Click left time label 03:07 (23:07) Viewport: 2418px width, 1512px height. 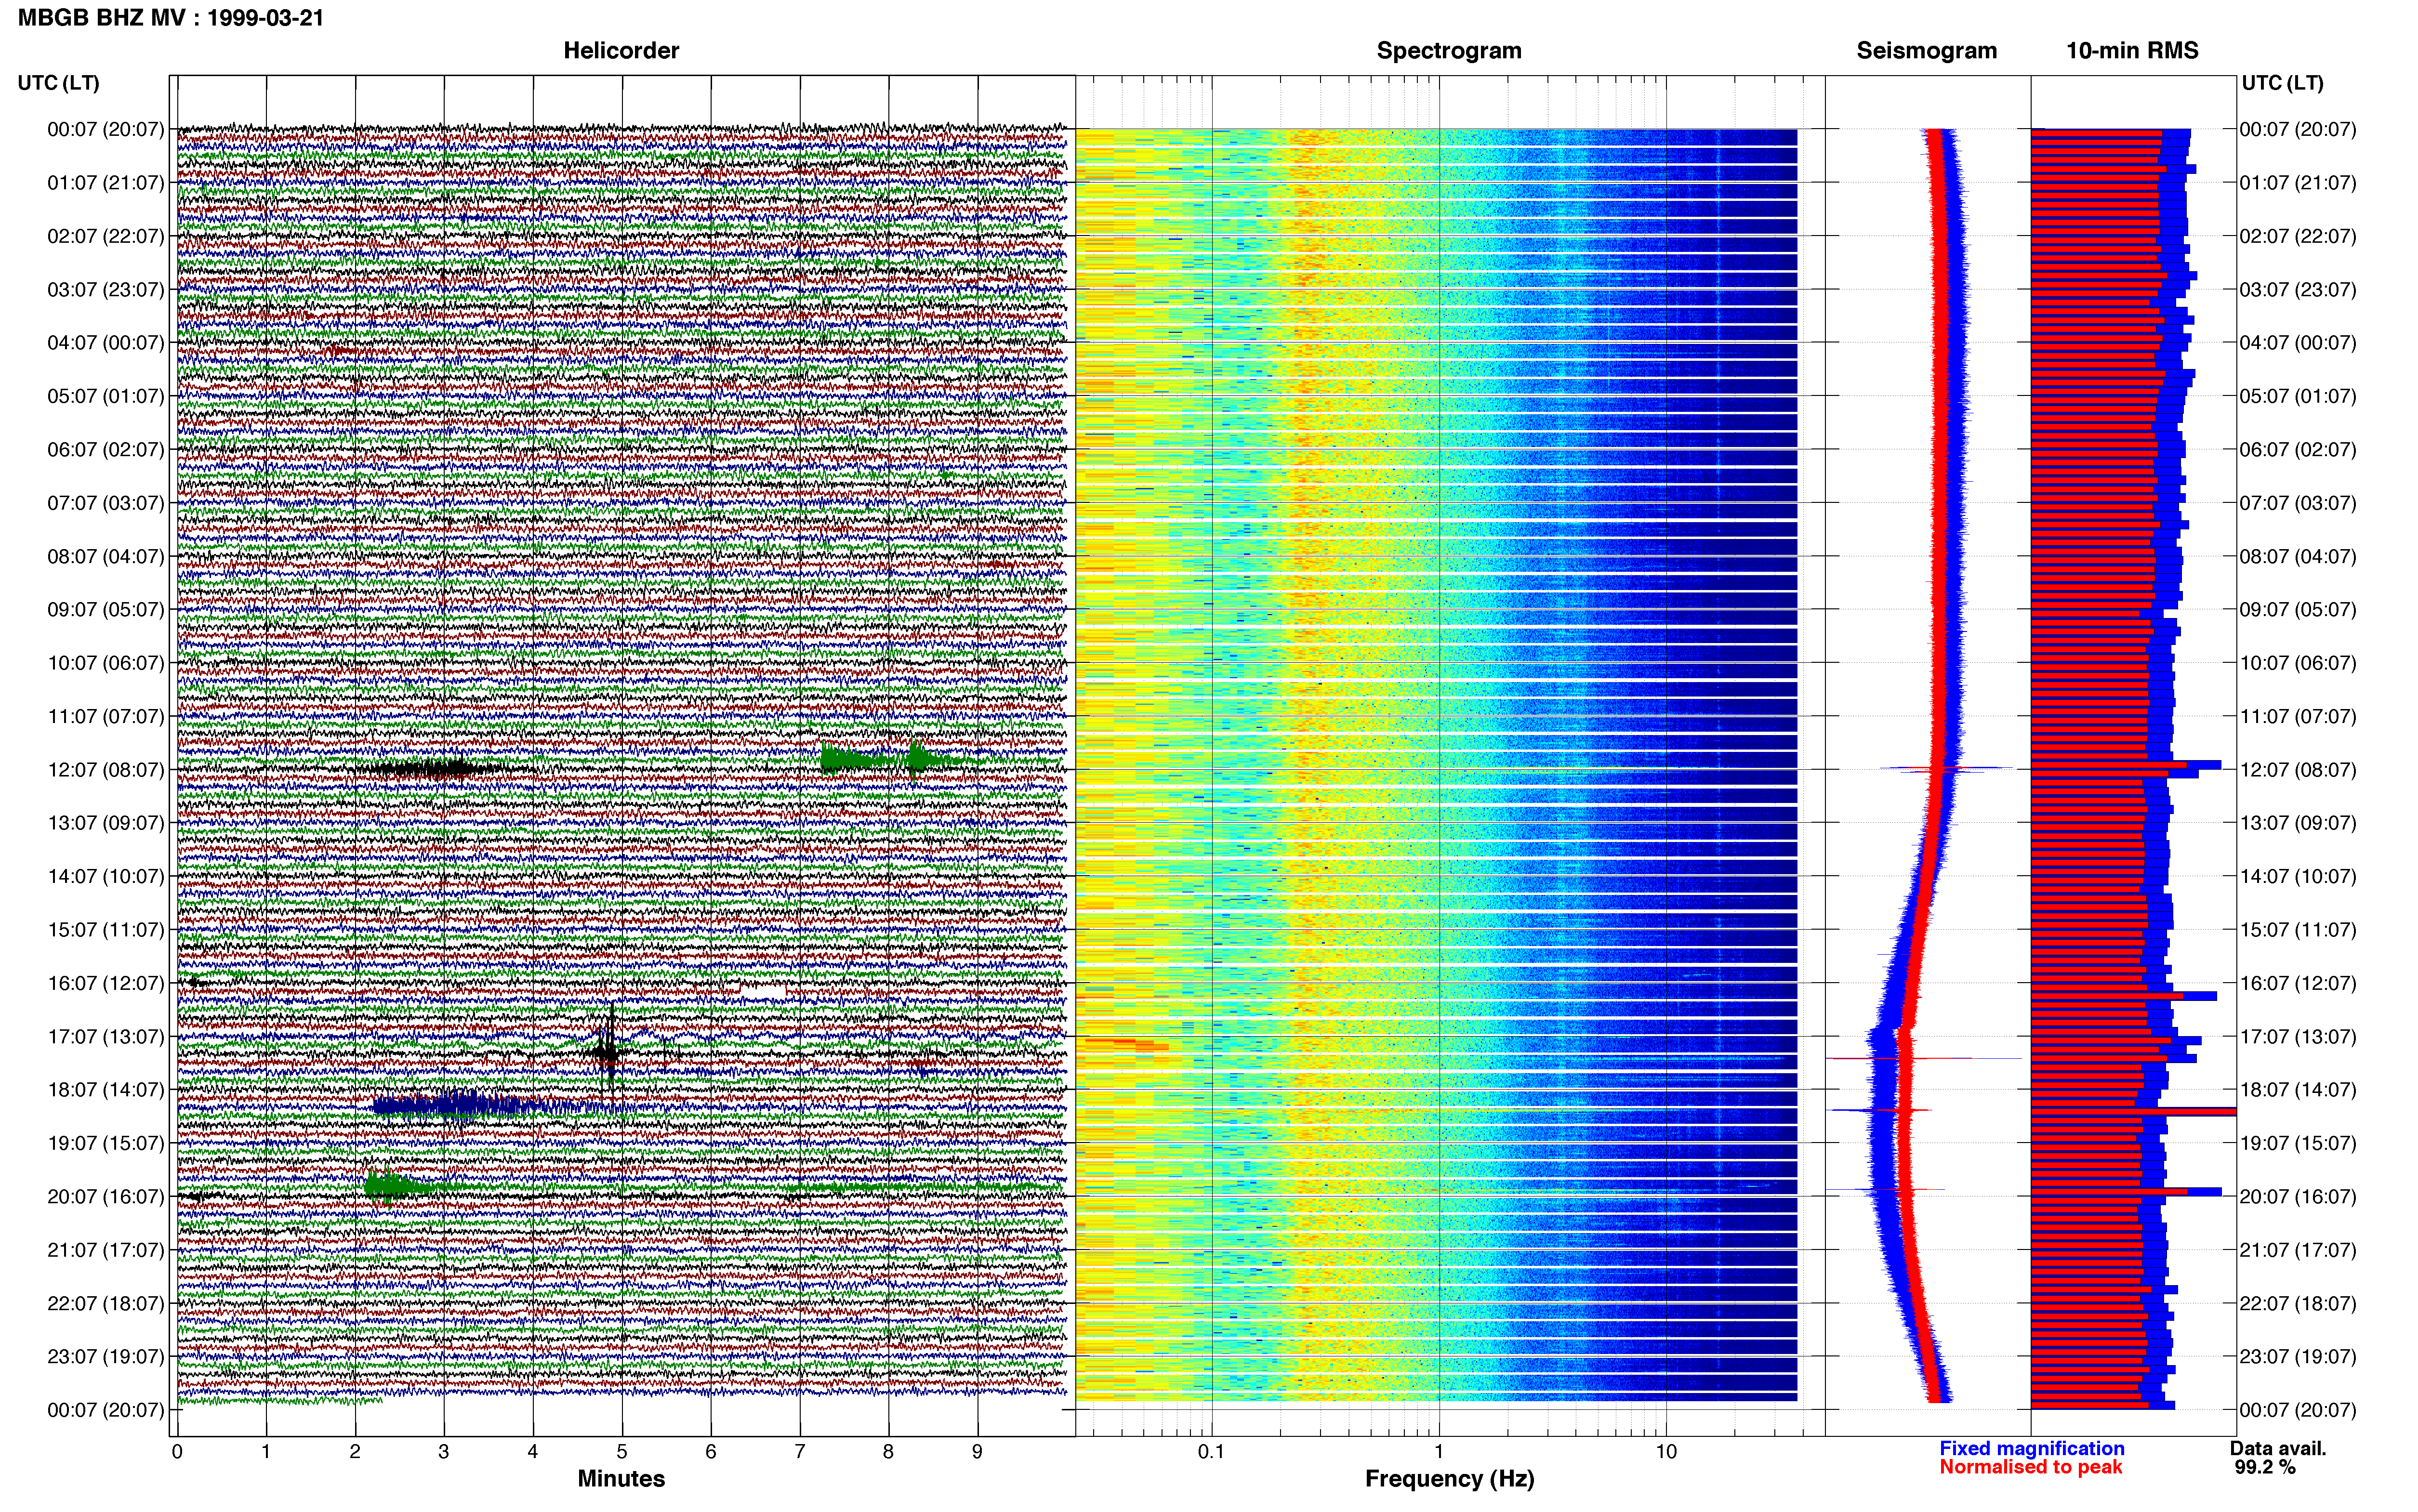click(105, 289)
